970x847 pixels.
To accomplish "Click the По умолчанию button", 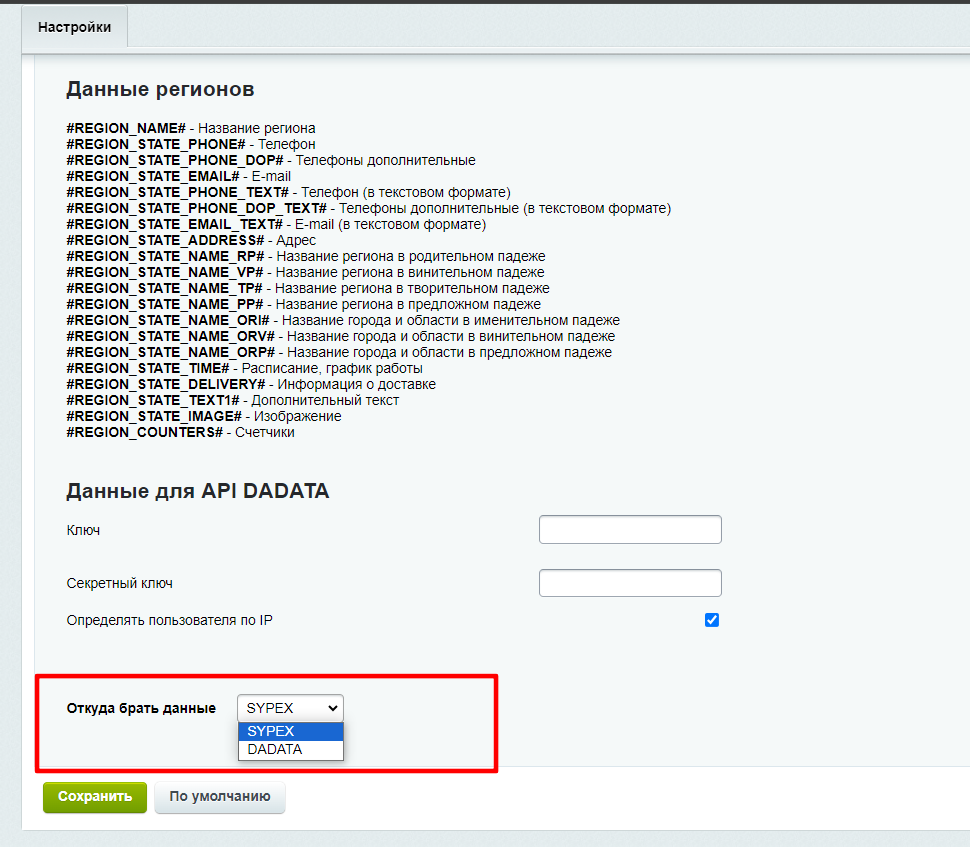I will tap(220, 797).
